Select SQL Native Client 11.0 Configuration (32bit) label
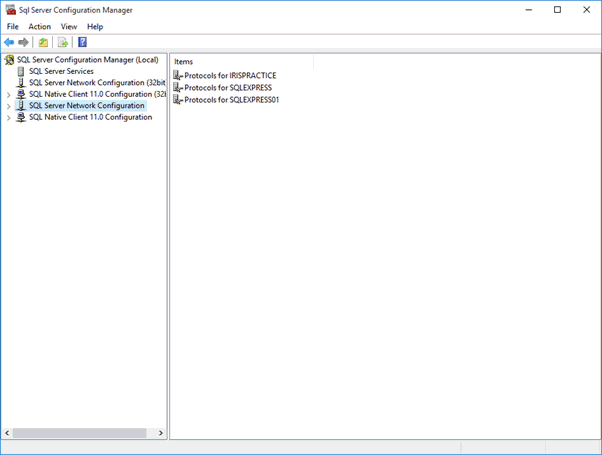602x455 pixels. (98, 94)
